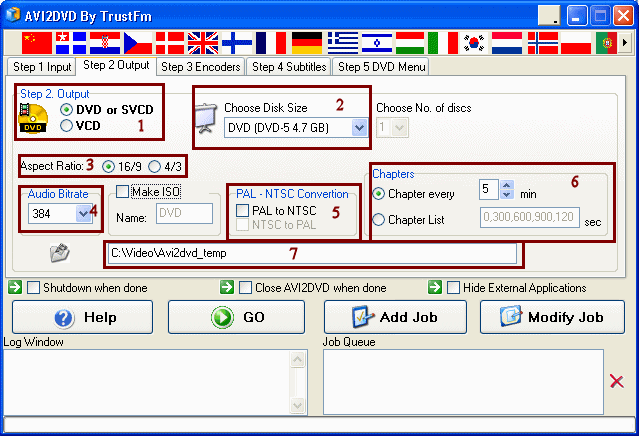Click the Chapter List seconds field
The height and width of the screenshot is (436, 639).
pyautogui.click(x=529, y=217)
